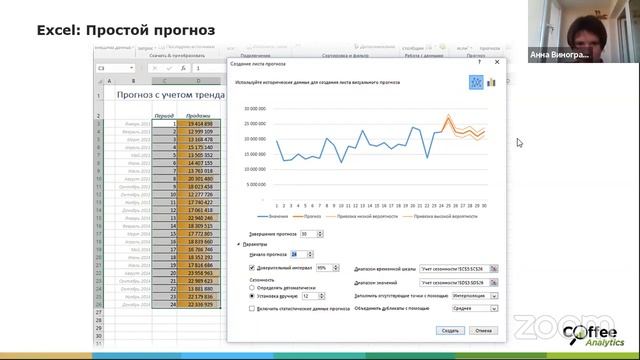Toggle the Доверительный интервал checkbox
Viewport: 640px width, 360px height.
[252, 268]
